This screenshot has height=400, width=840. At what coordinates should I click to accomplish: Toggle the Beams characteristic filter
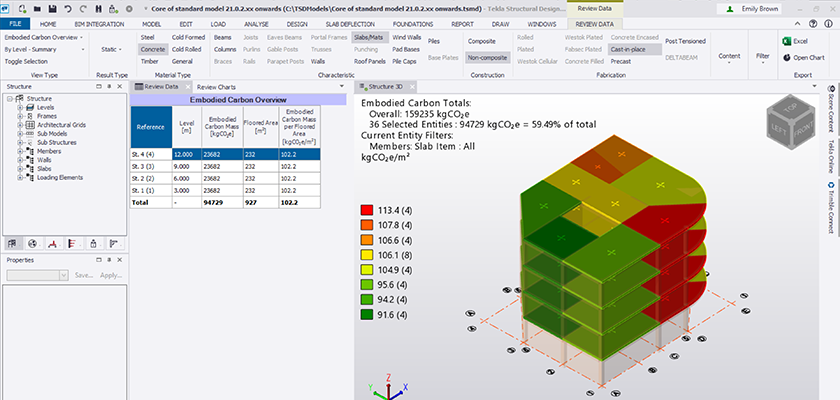click(223, 37)
